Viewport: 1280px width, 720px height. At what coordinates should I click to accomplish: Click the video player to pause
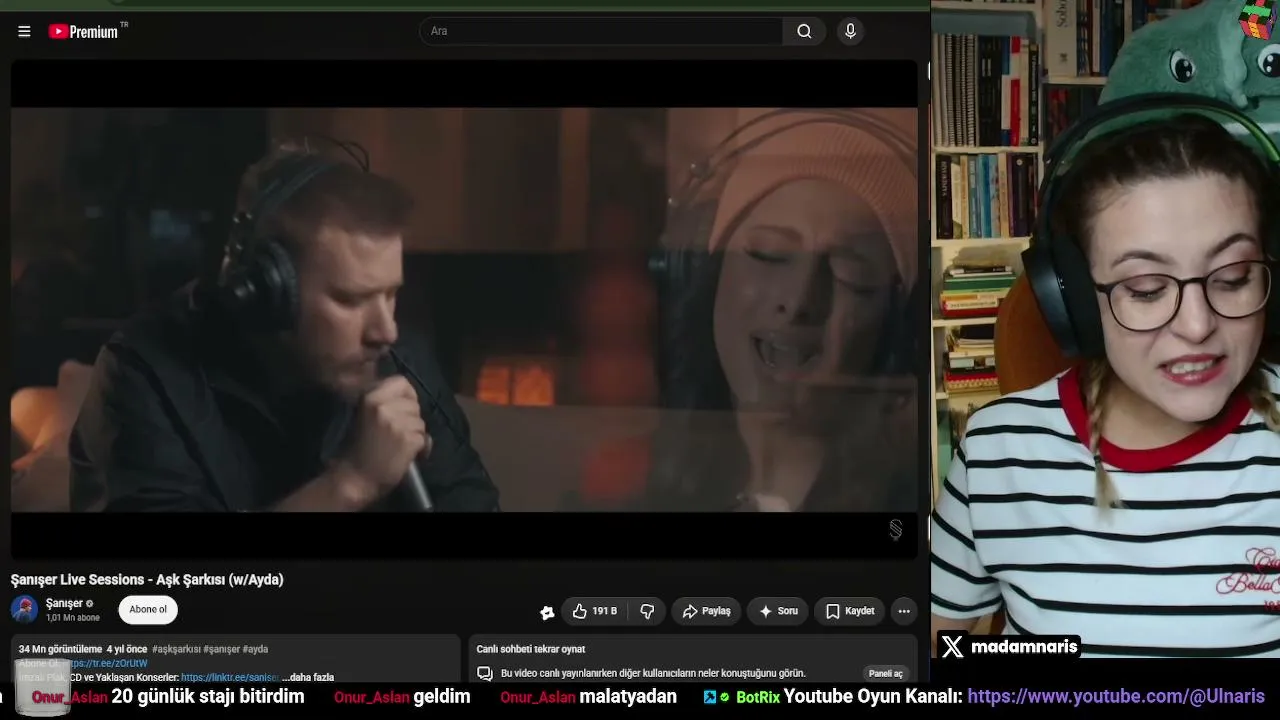click(464, 309)
